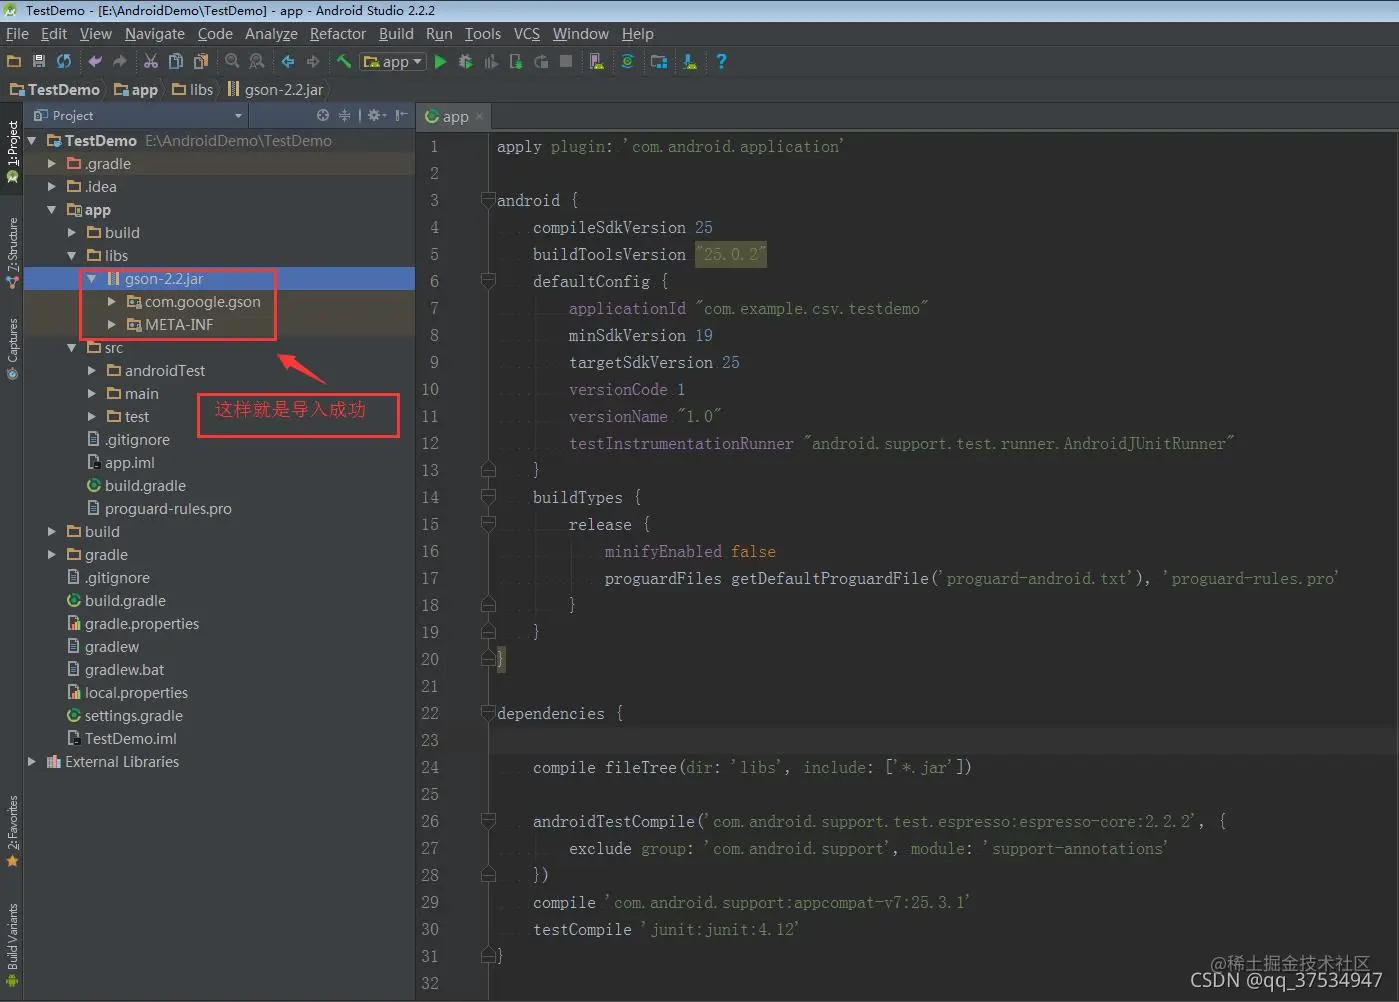Open the app run configuration dropdown
Image resolution: width=1399 pixels, height=1002 pixels.
393,61
